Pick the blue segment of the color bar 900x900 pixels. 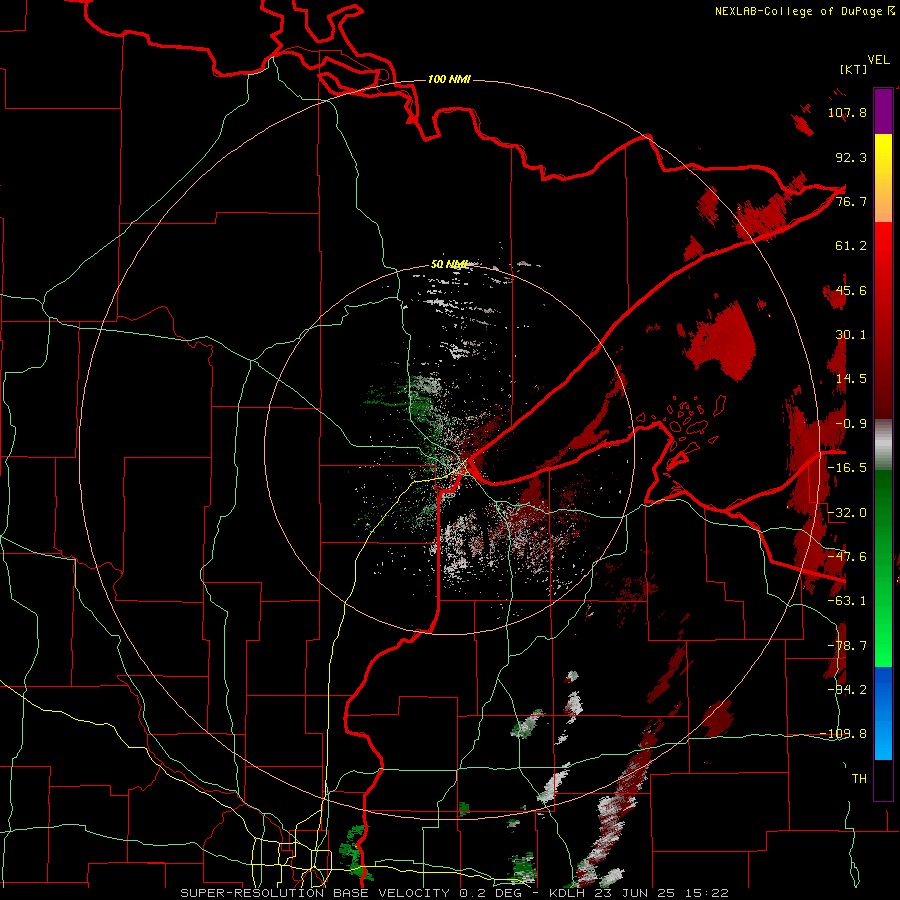883,713
